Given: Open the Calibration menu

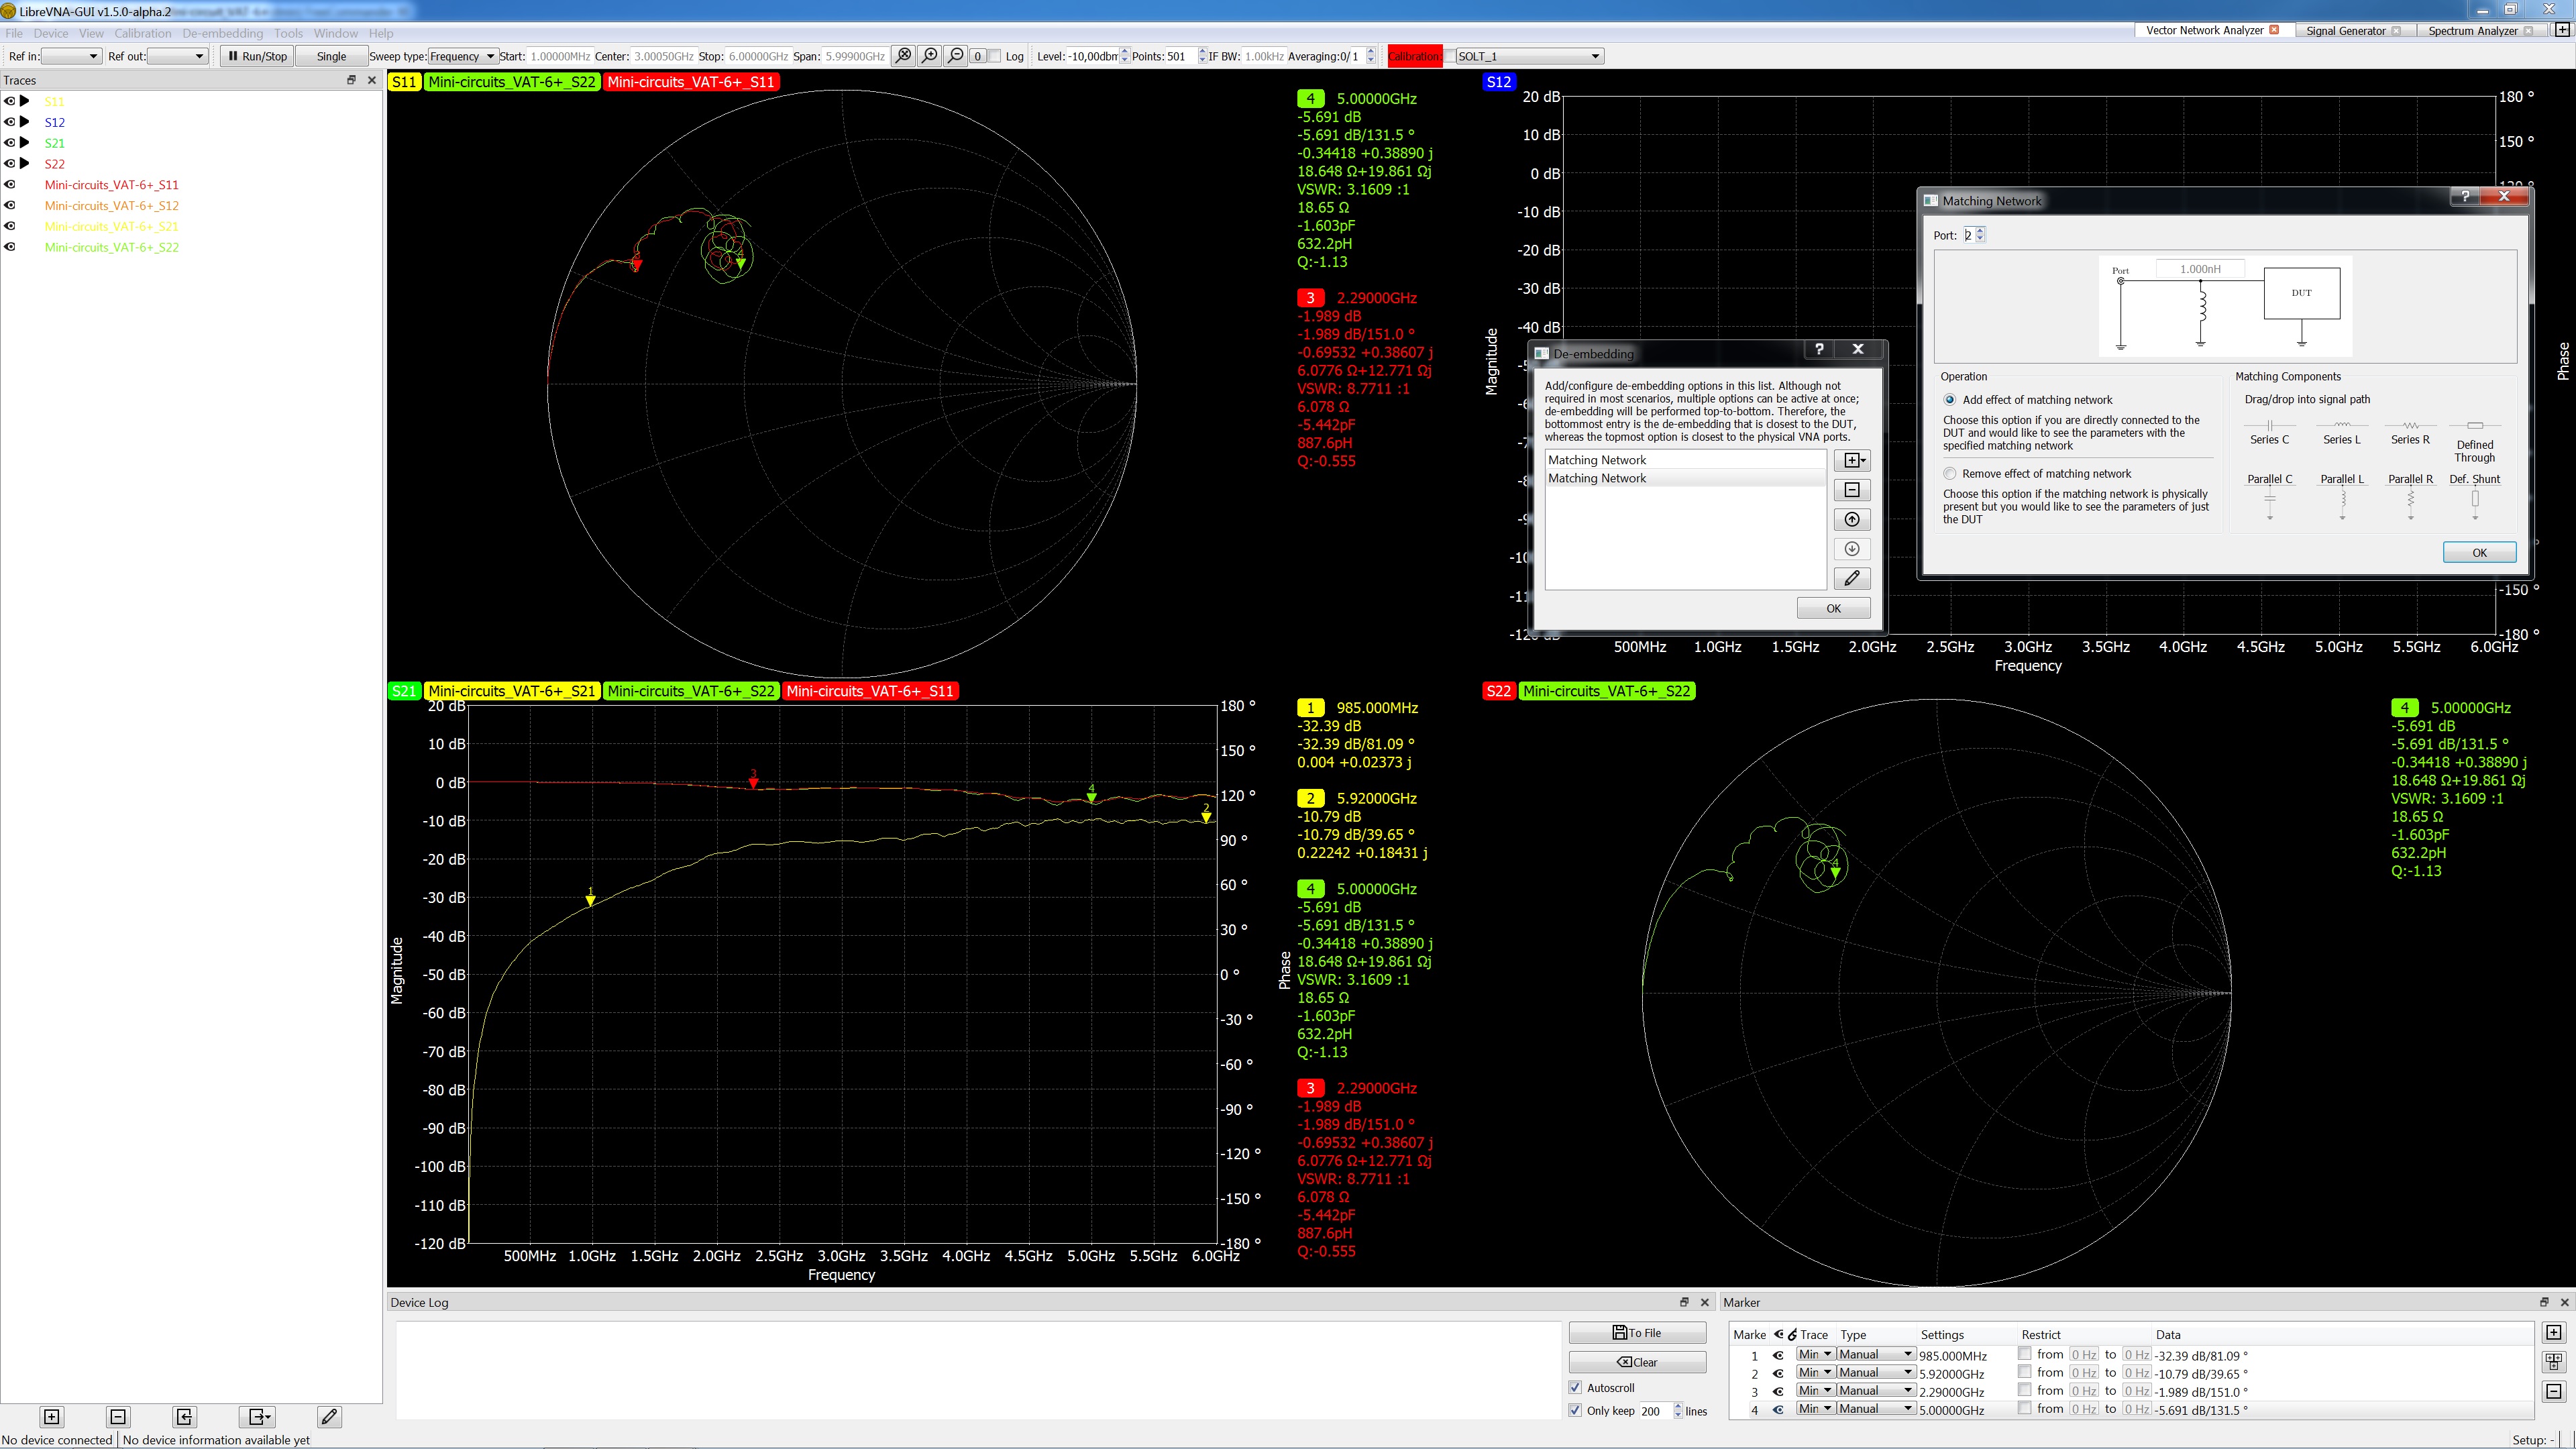Looking at the screenshot, I should click(x=142, y=33).
